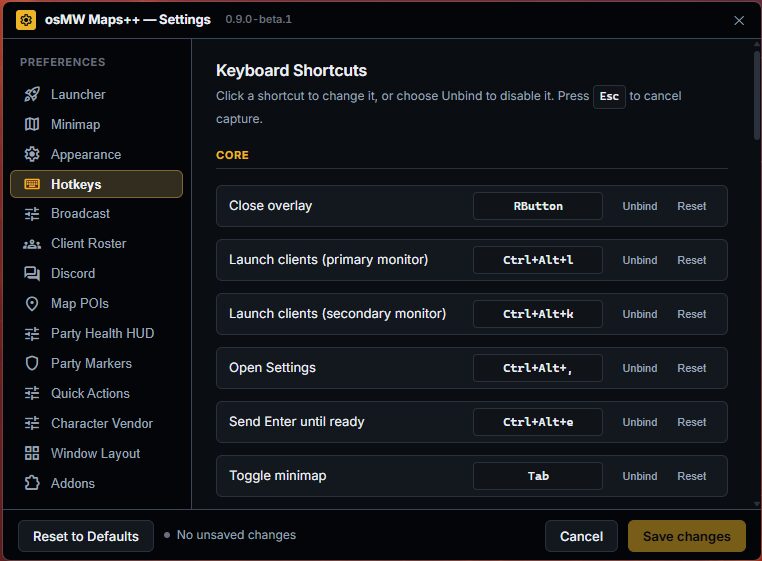The width and height of the screenshot is (762, 561).
Task: Click the gear app icon in title bar
Action: point(26,20)
